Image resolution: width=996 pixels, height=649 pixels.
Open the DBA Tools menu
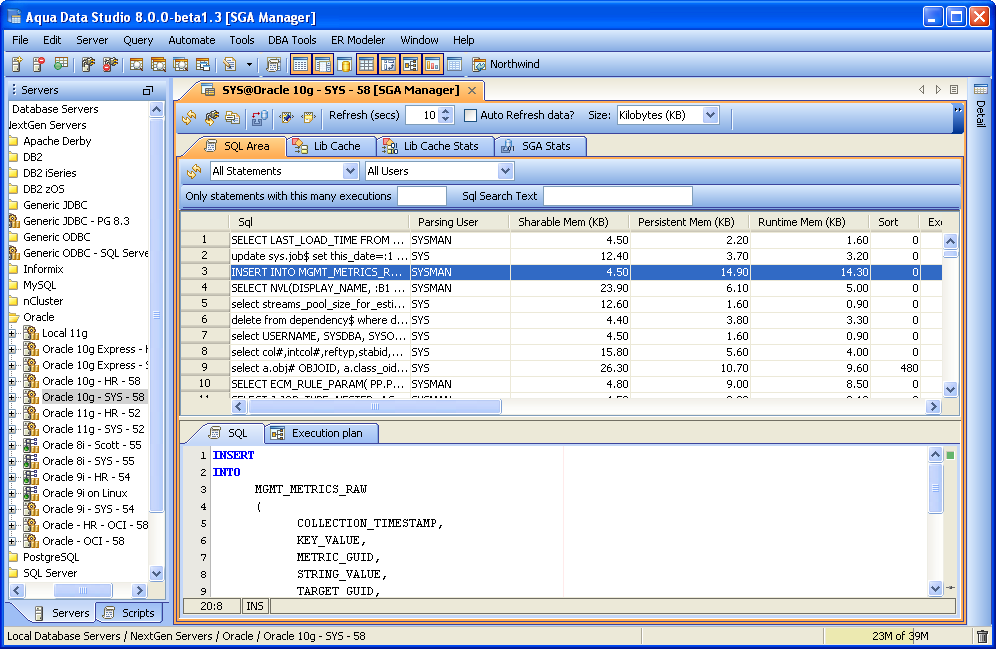292,40
